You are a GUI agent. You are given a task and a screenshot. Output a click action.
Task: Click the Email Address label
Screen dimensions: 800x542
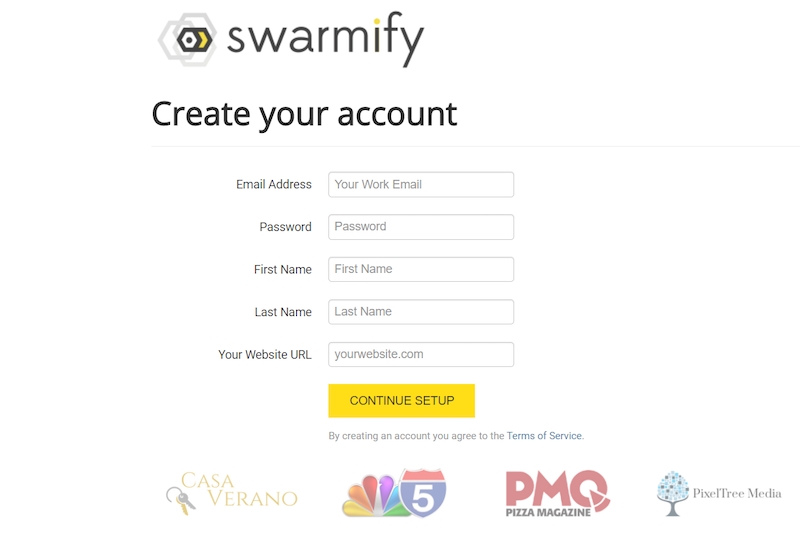click(273, 184)
